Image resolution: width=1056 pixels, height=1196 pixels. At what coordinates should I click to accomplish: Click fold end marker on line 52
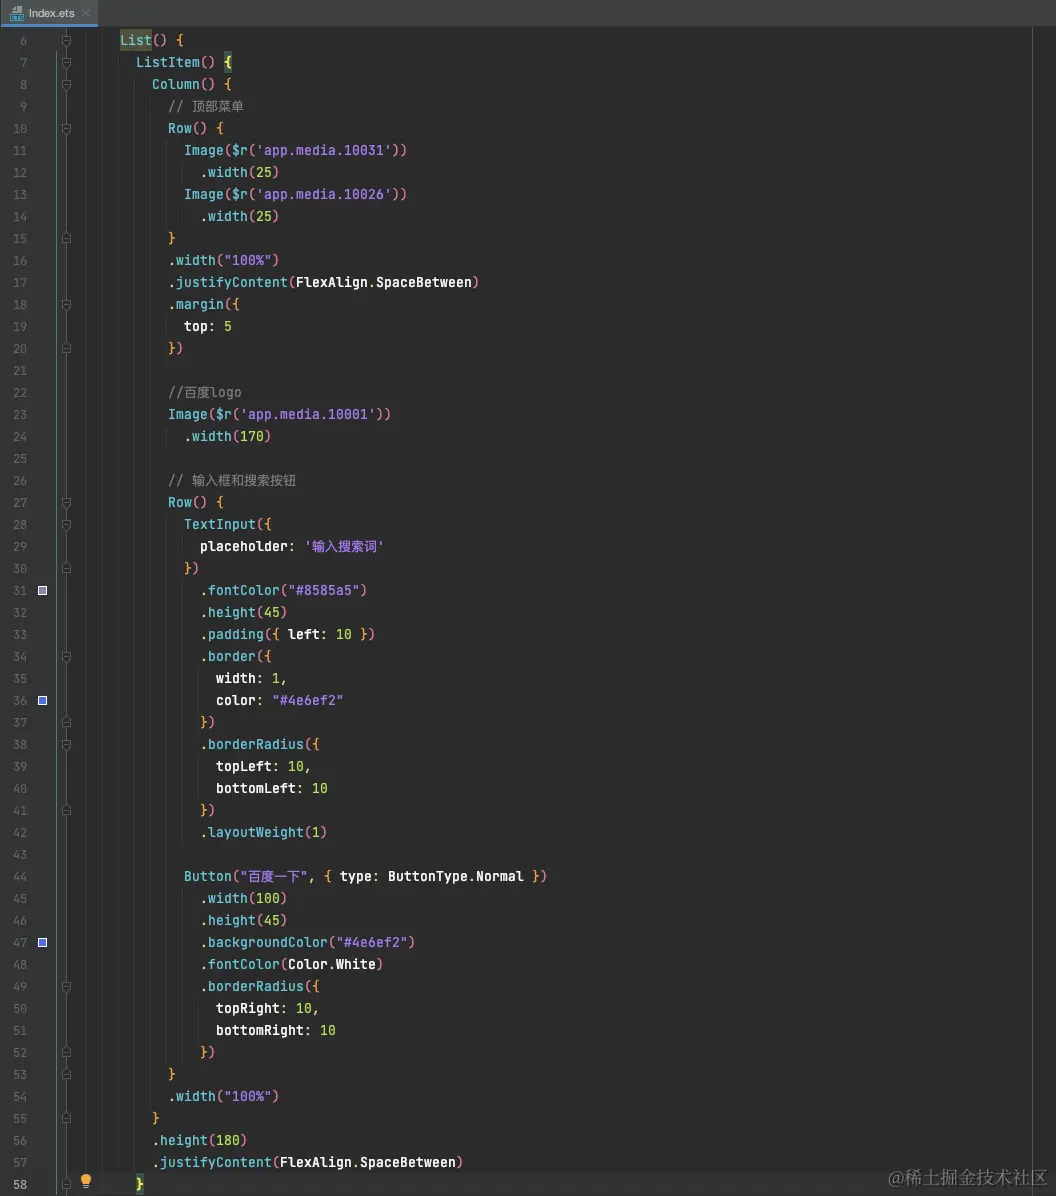click(66, 1053)
